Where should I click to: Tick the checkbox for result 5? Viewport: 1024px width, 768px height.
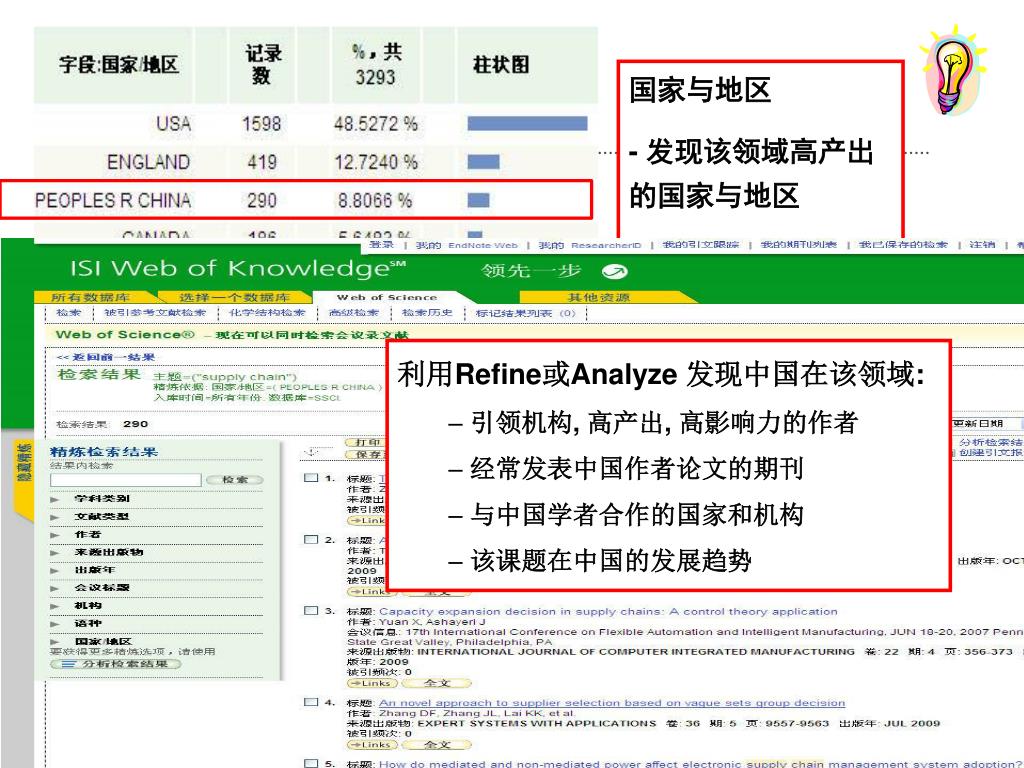click(x=312, y=763)
